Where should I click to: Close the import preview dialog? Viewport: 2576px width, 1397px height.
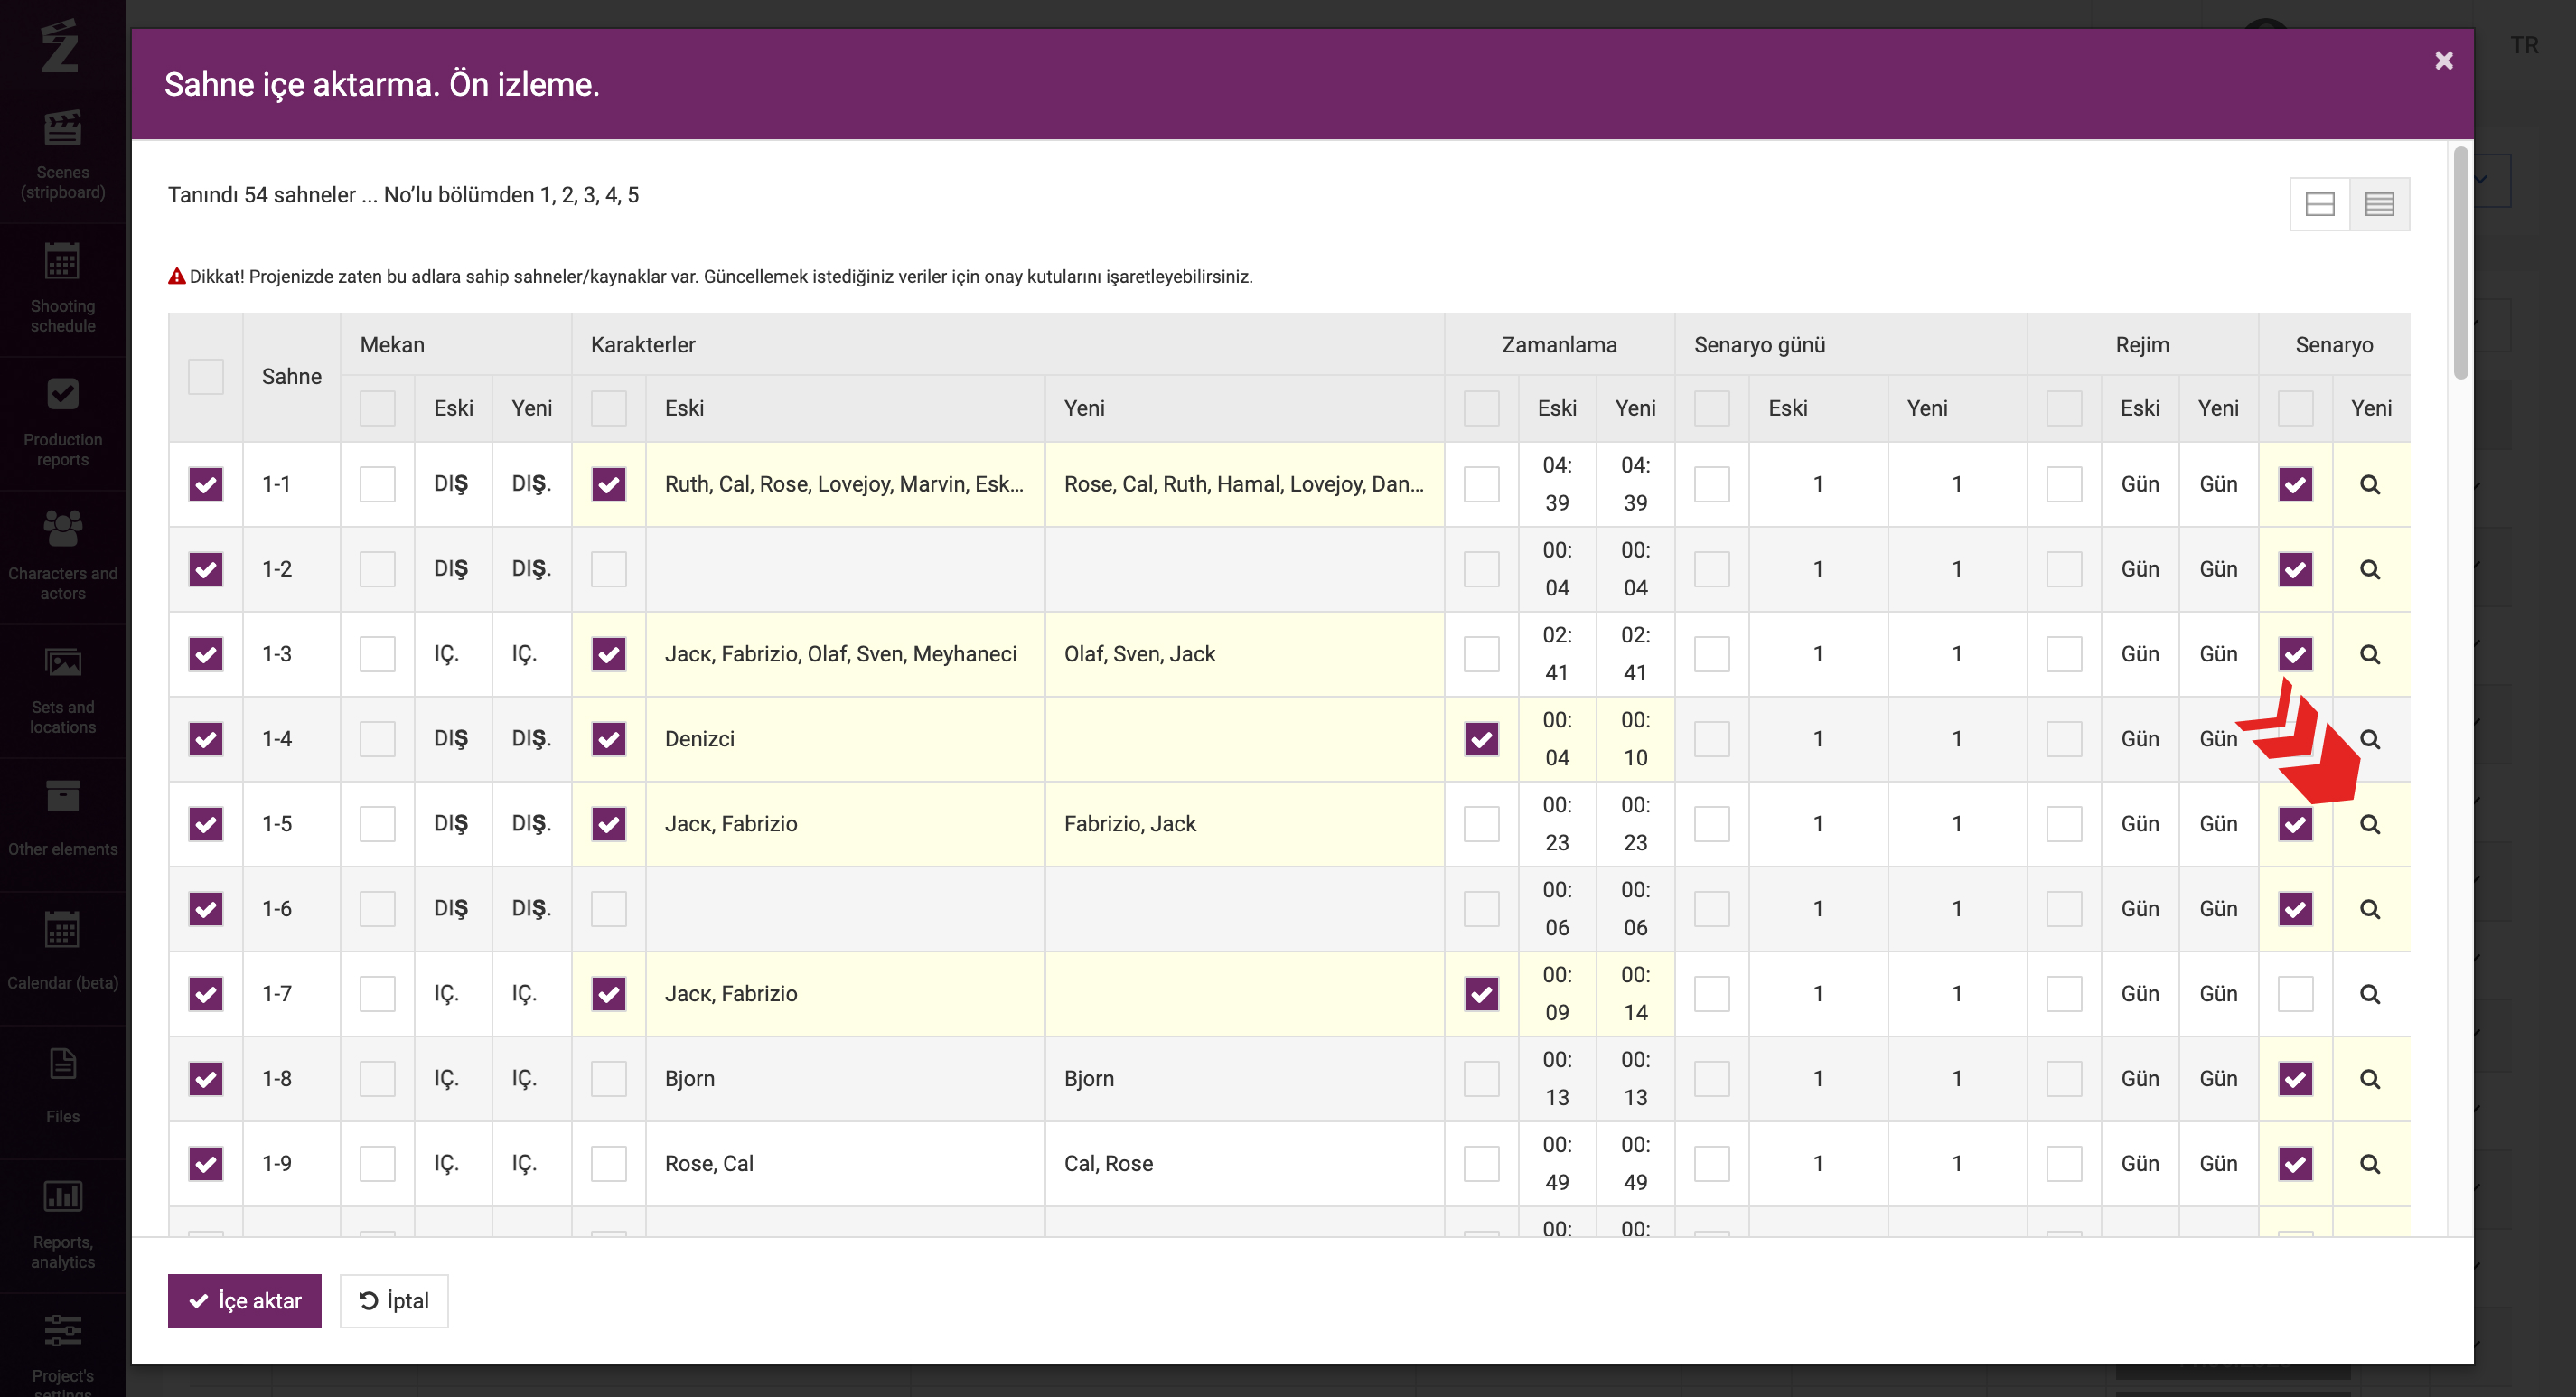click(x=2443, y=61)
